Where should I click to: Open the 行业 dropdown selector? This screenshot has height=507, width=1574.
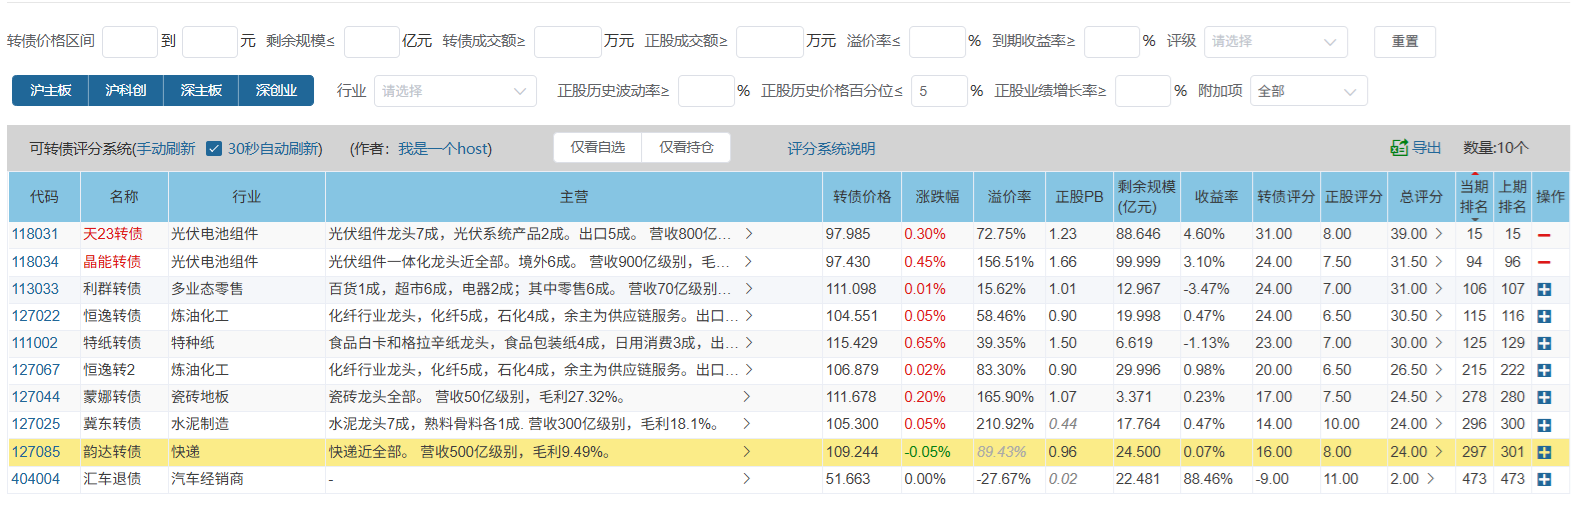point(454,91)
